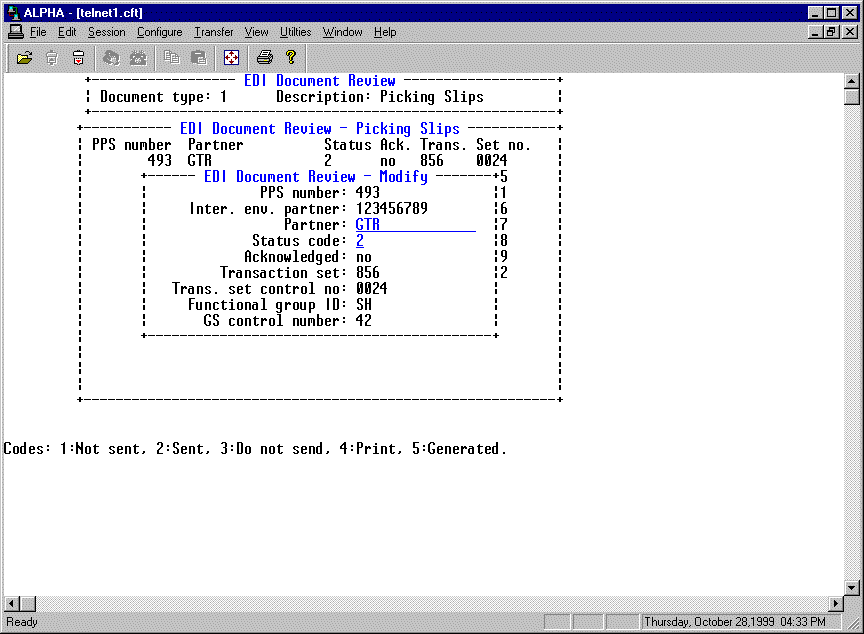Screen dimensions: 864x634
Task: Click the open folder toolbar icon
Action: (x=25, y=57)
